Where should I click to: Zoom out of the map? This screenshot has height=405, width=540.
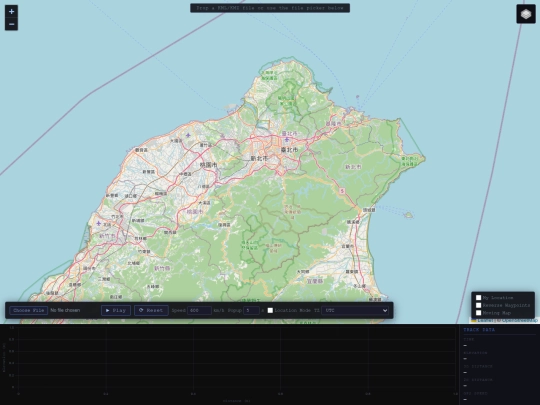11,24
